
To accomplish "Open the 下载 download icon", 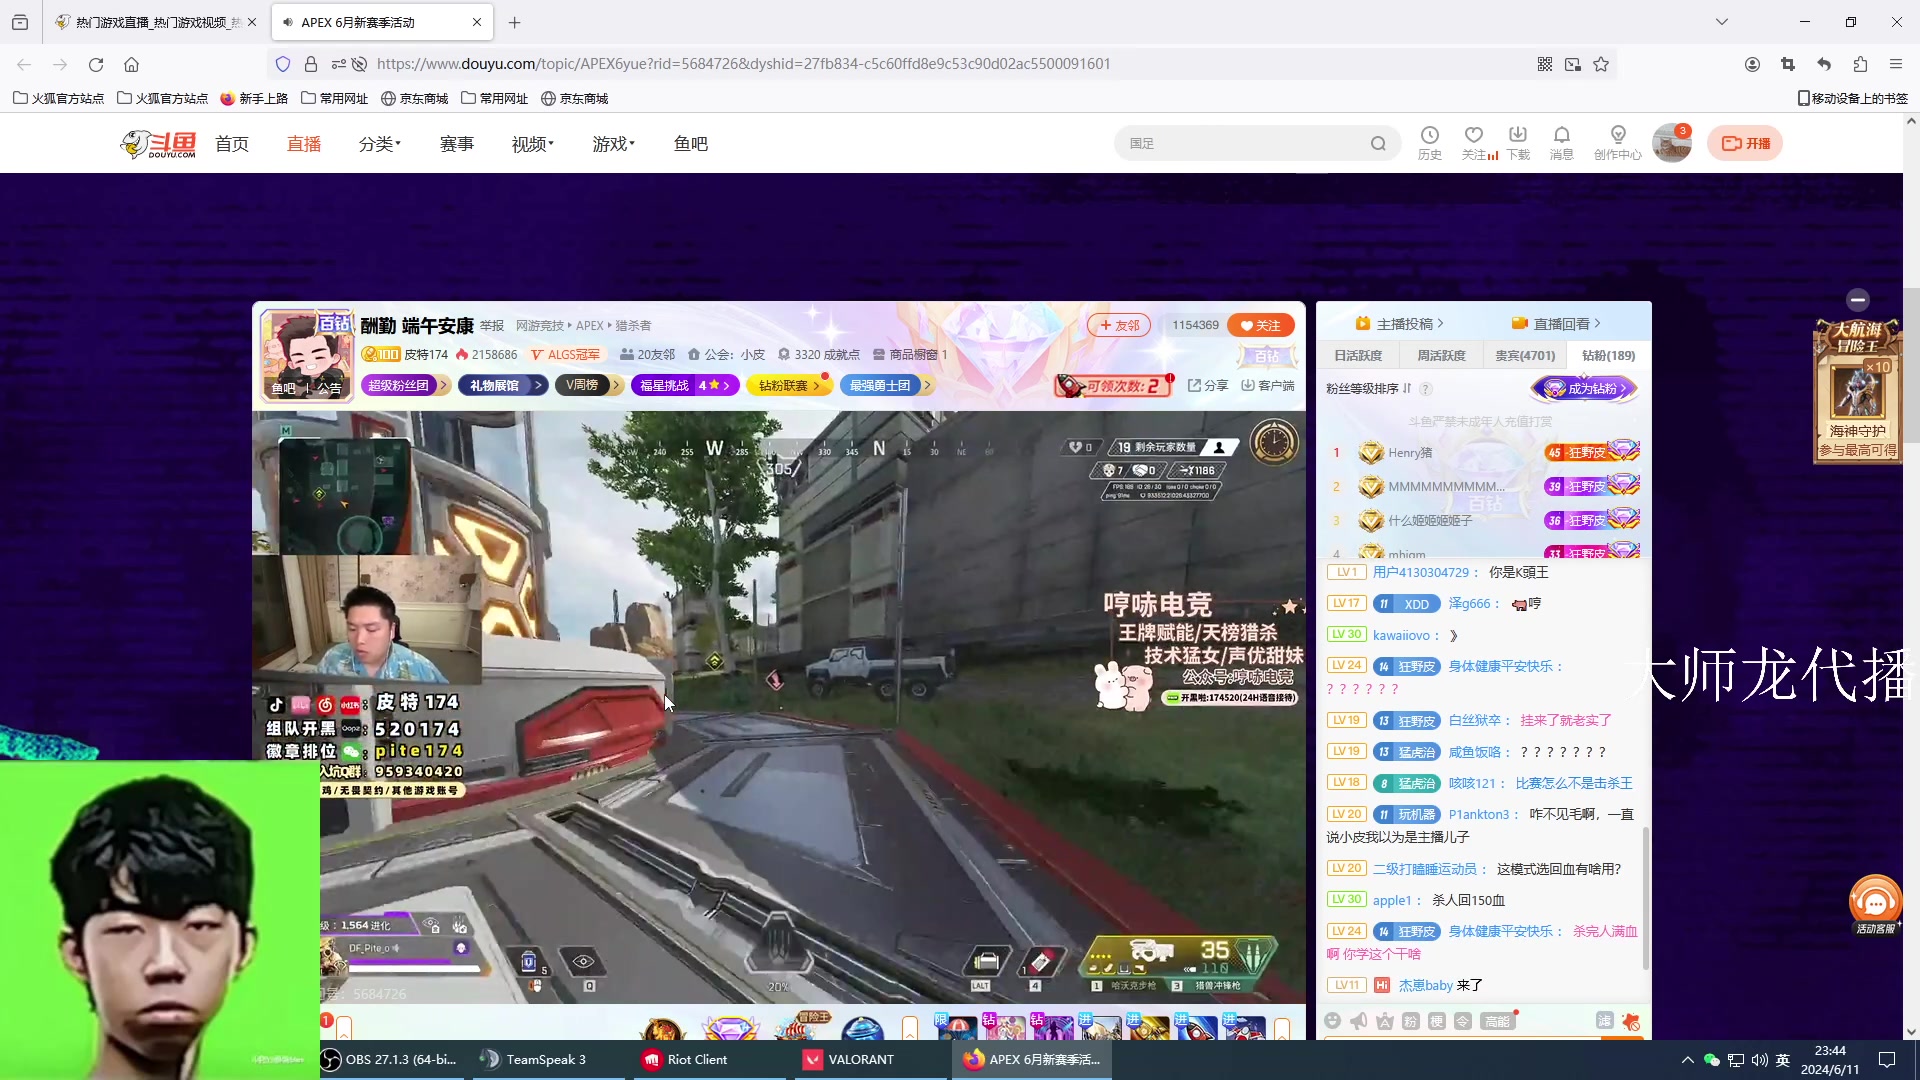I will pyautogui.click(x=1518, y=142).
